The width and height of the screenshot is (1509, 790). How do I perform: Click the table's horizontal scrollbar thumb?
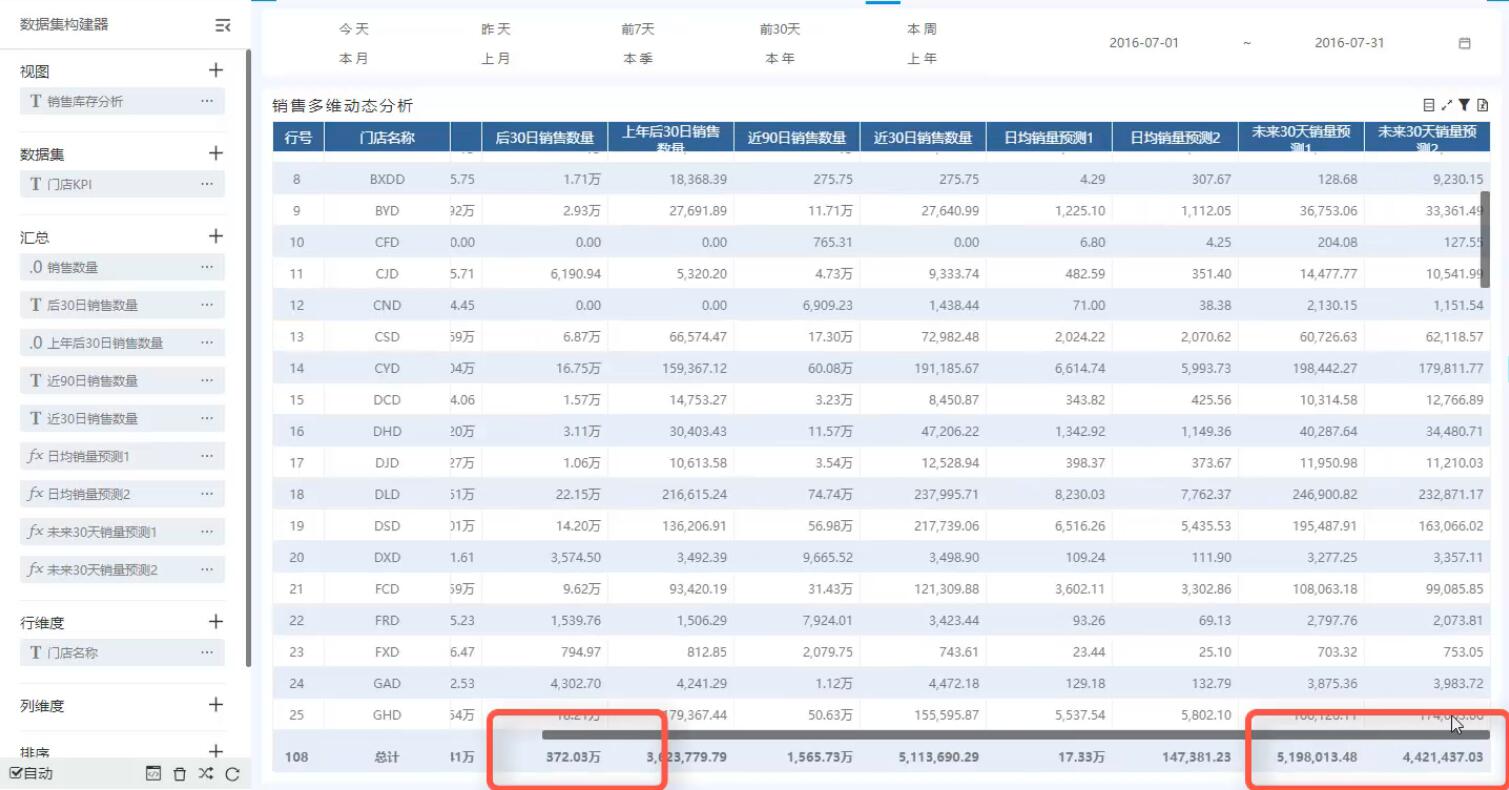tap(1015, 734)
